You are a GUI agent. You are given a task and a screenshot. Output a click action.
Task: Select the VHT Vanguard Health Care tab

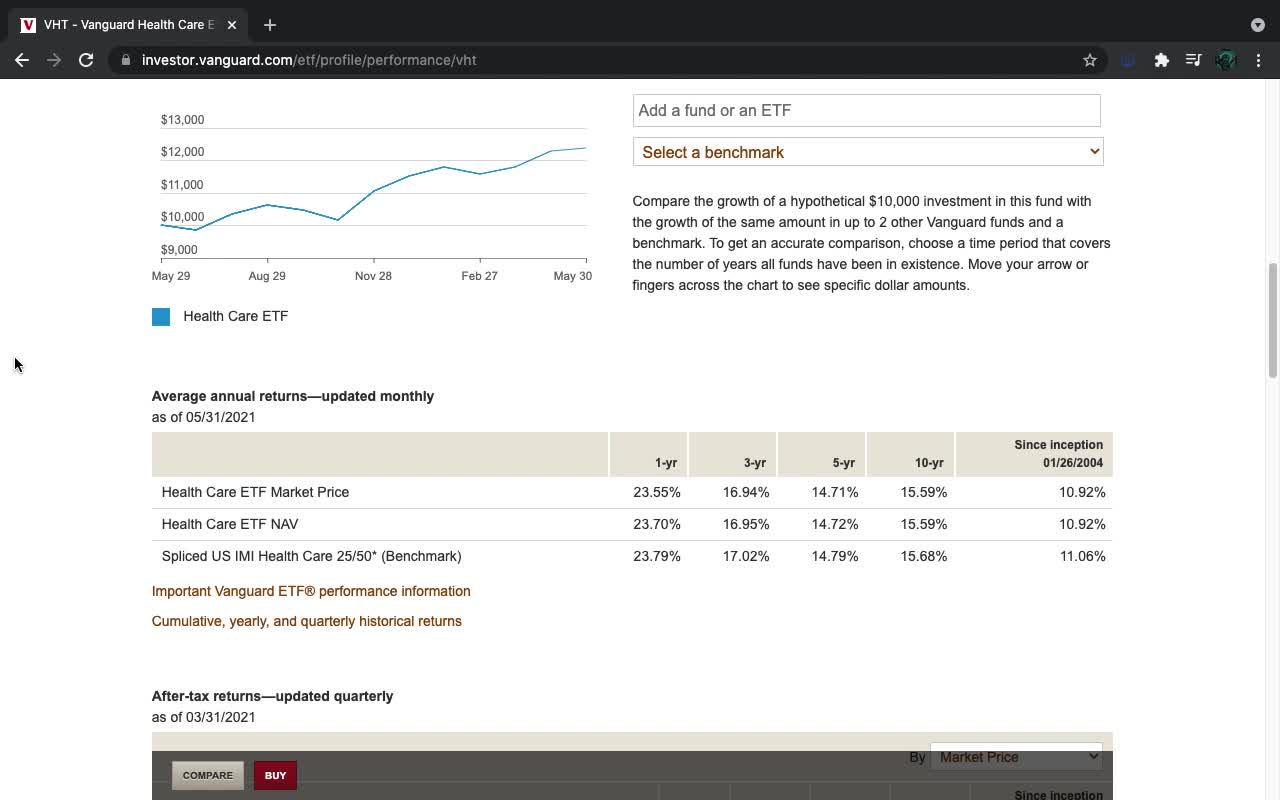click(x=128, y=25)
